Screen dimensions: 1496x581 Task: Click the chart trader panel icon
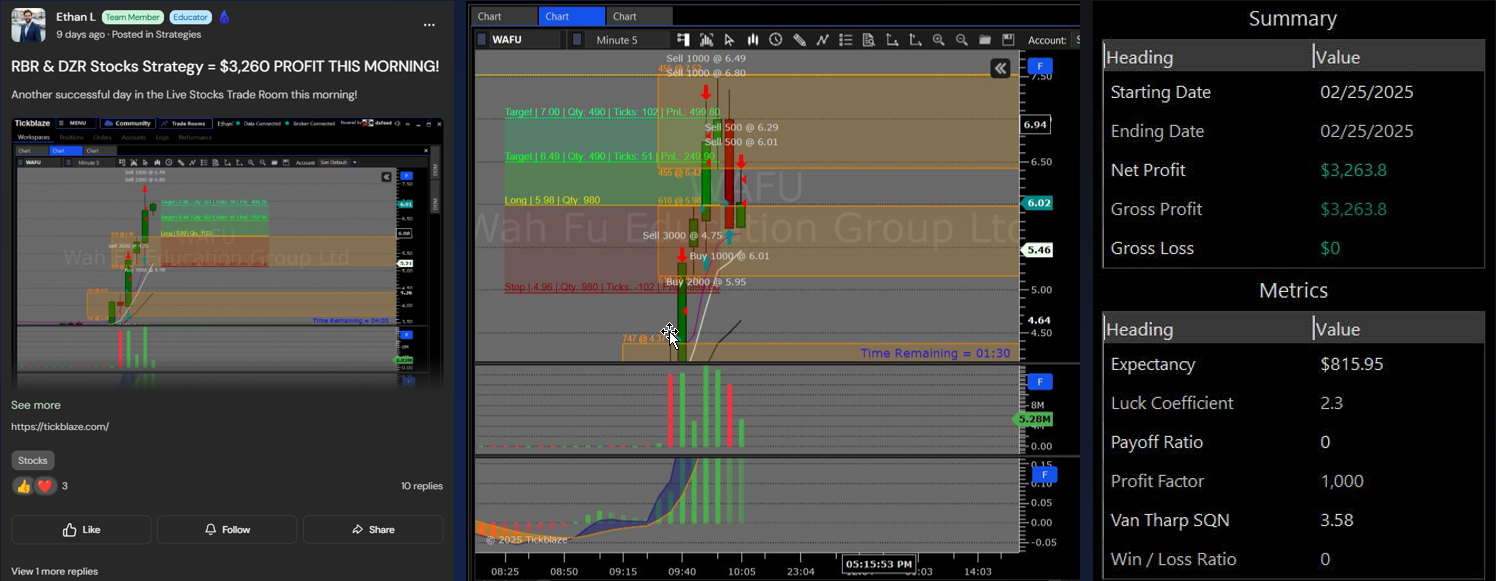pos(682,40)
